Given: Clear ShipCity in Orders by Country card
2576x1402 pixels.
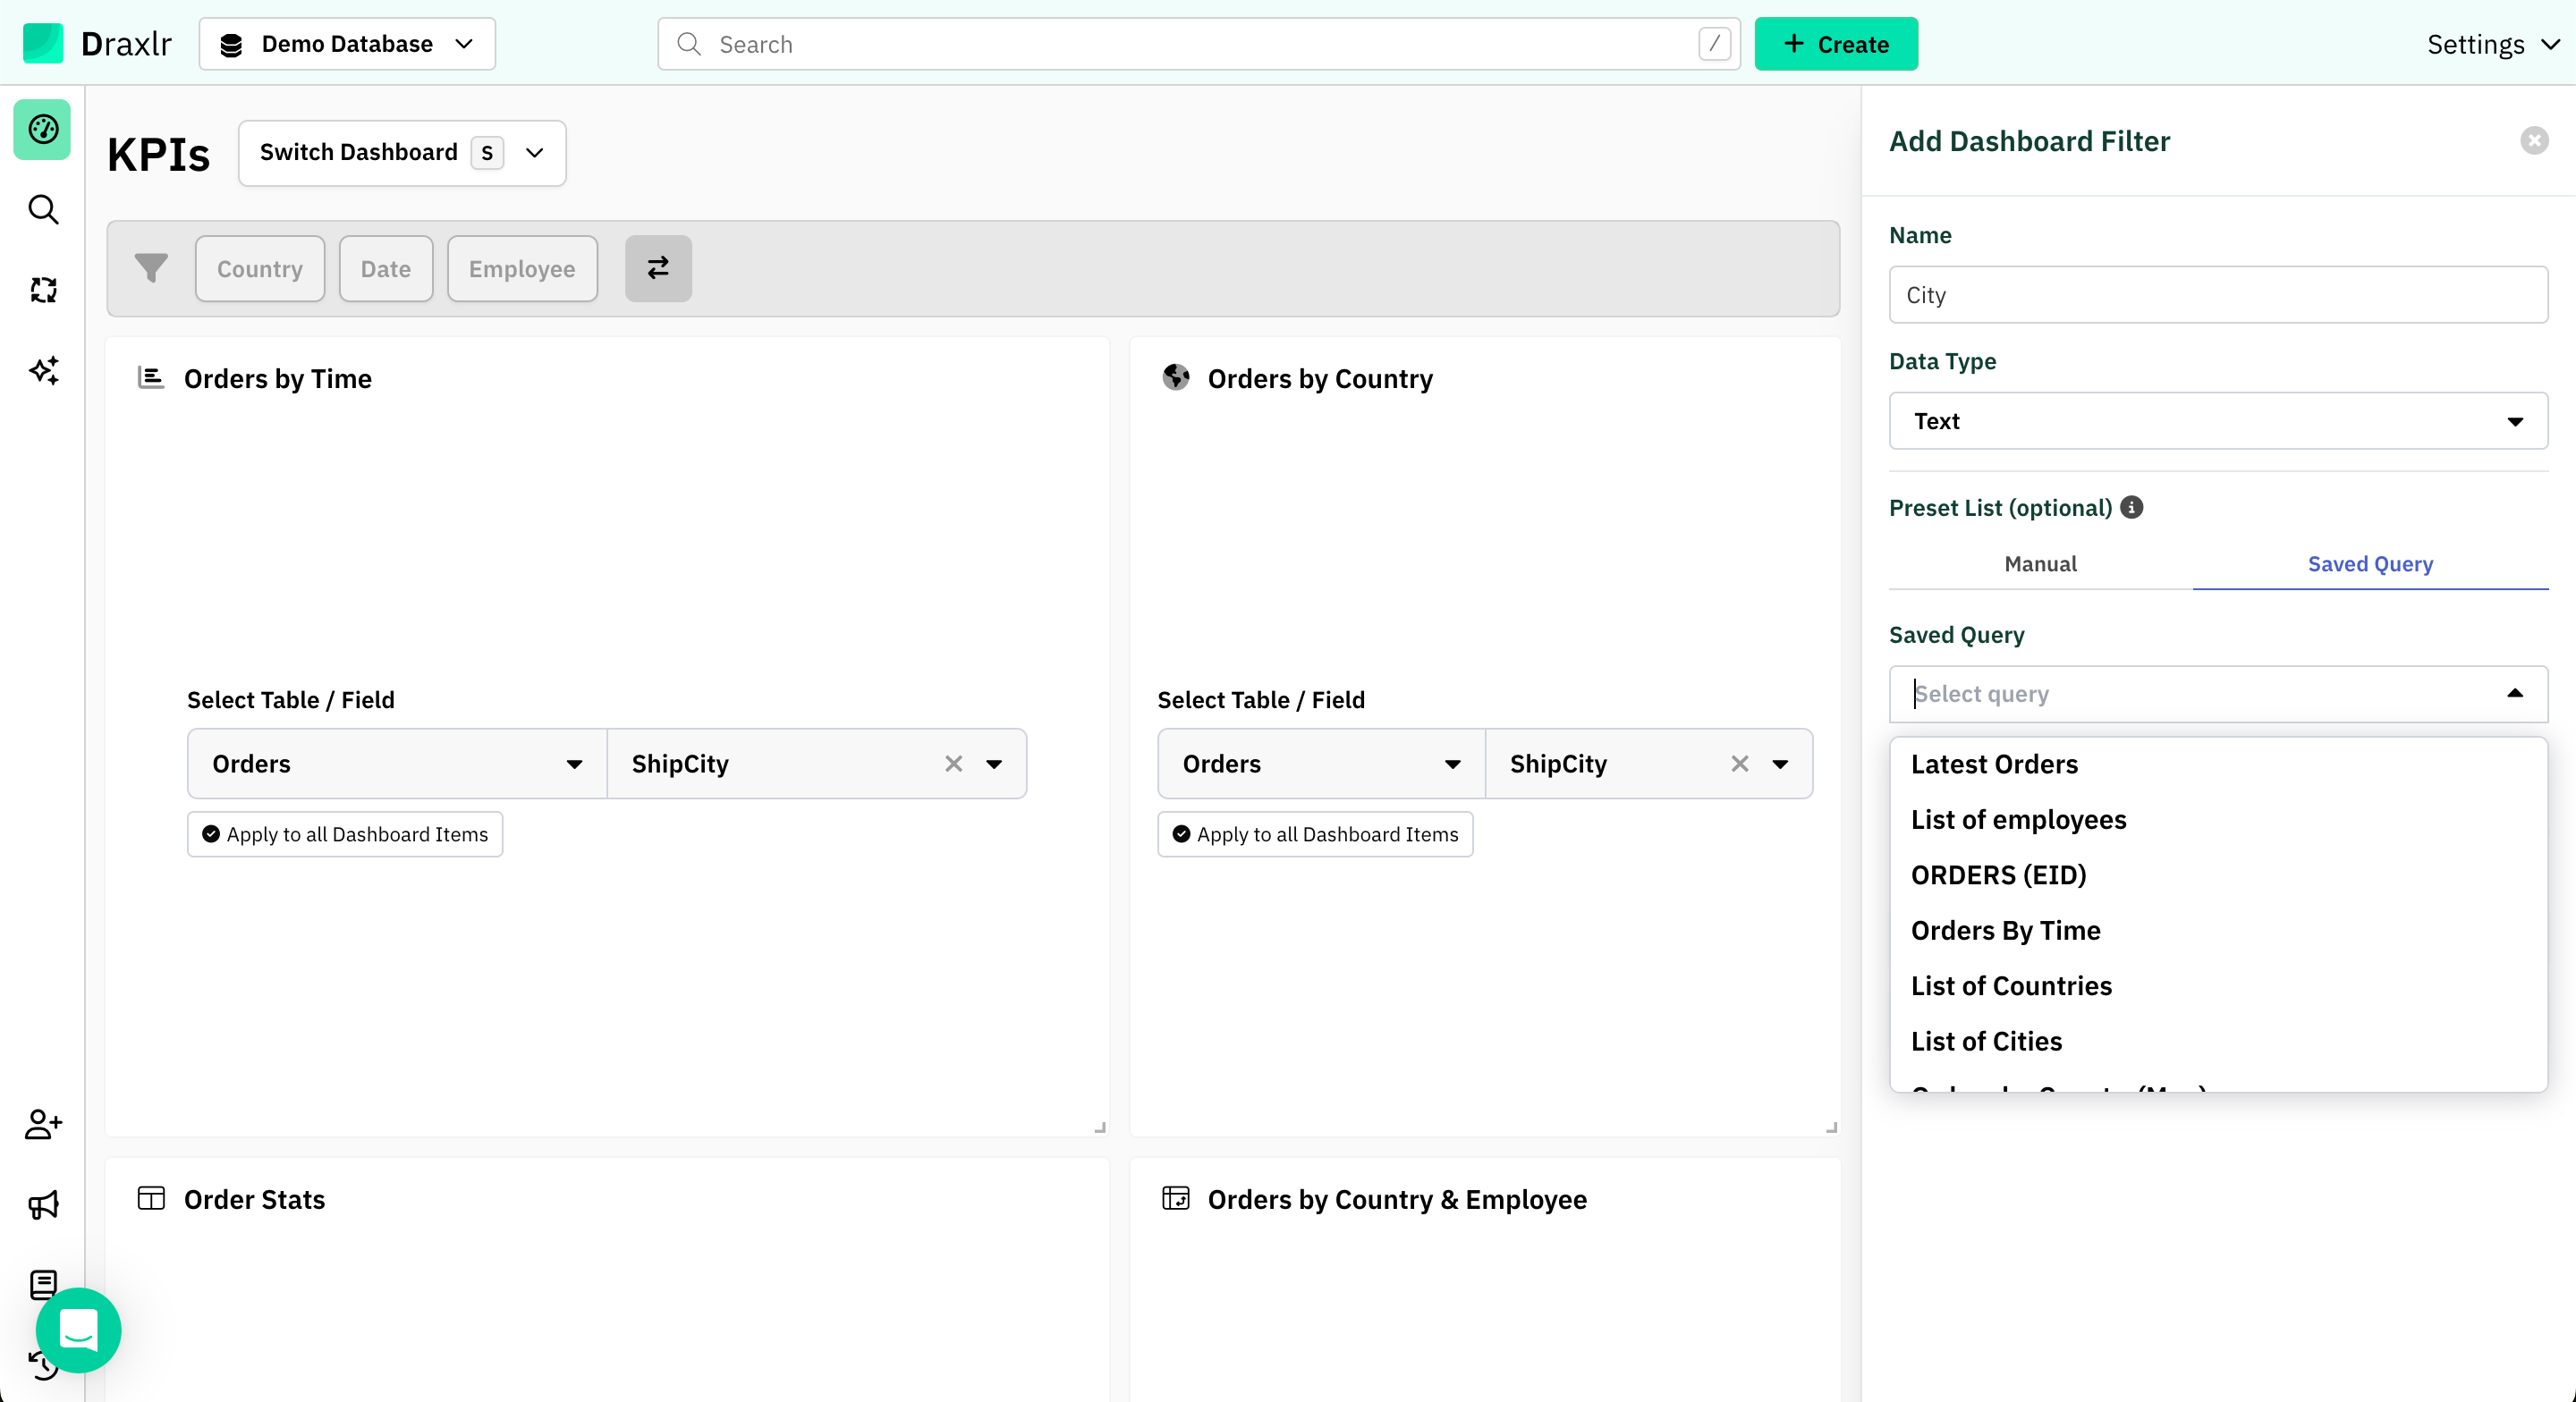Looking at the screenshot, I should [x=1739, y=764].
